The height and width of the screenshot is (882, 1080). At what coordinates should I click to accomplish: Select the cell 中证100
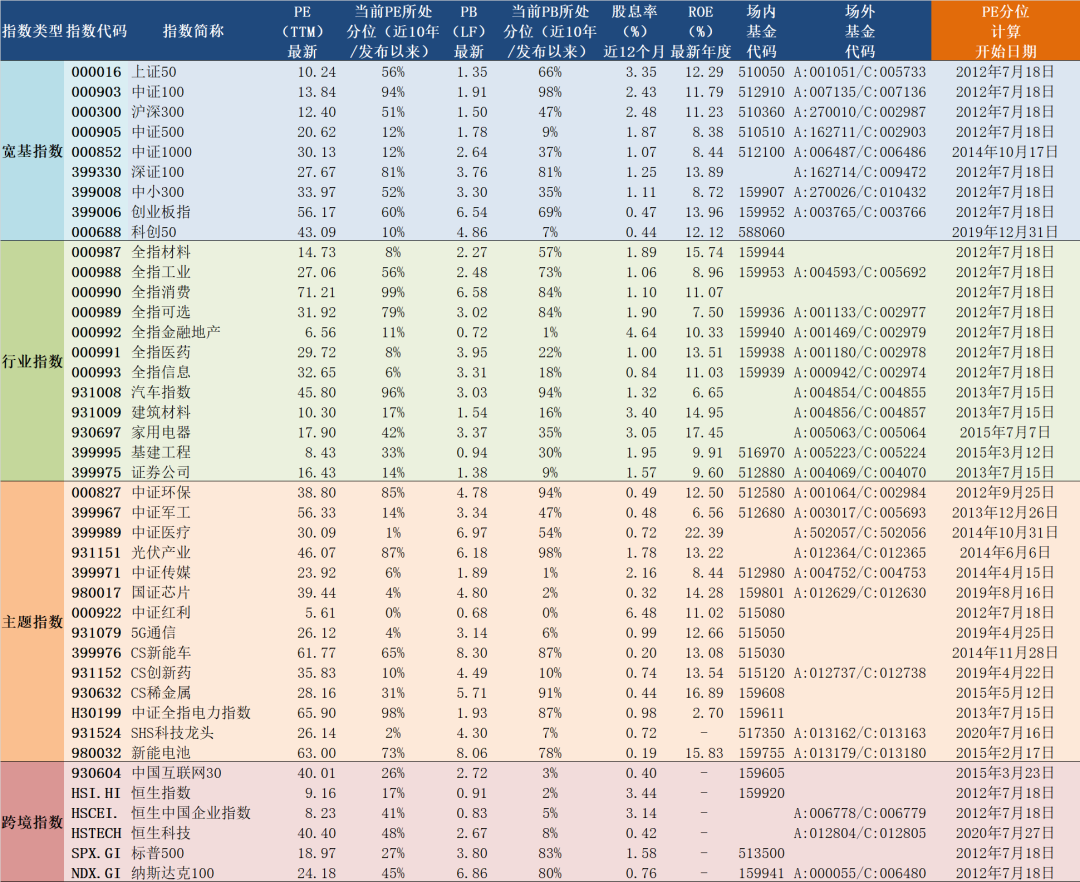[x=158, y=92]
